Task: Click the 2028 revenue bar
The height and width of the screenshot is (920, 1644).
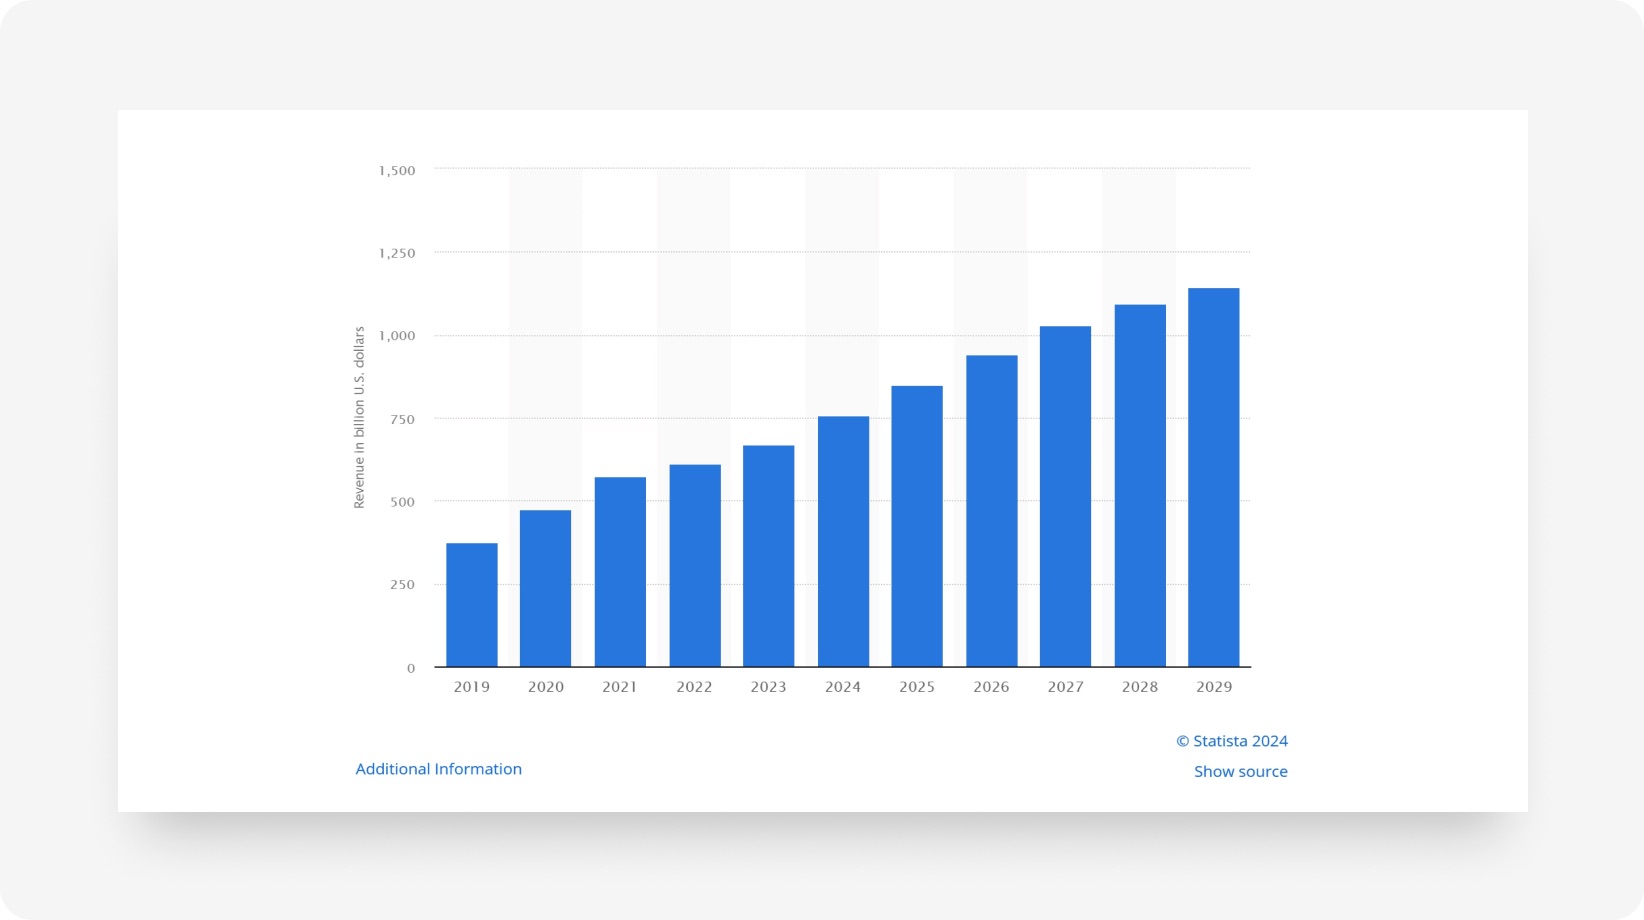Action: [1139, 485]
